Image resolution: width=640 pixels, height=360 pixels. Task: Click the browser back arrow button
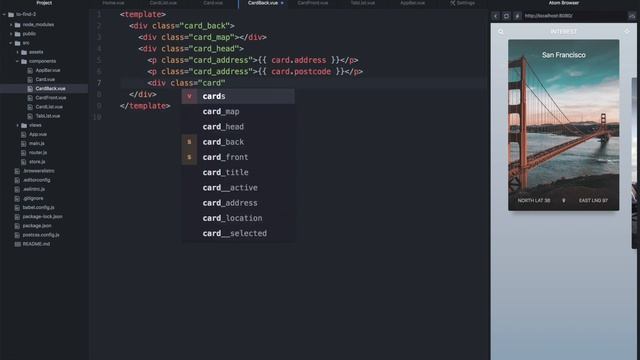click(495, 16)
